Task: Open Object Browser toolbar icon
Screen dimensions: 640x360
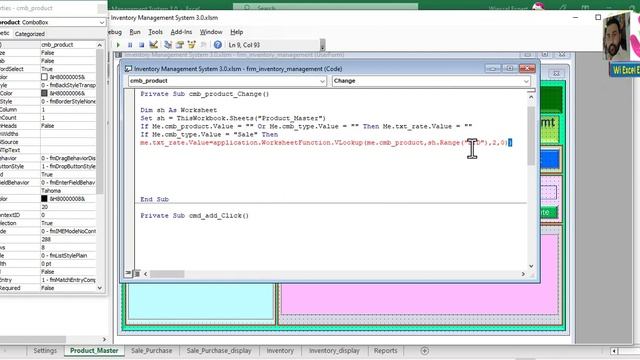Action: [191, 45]
